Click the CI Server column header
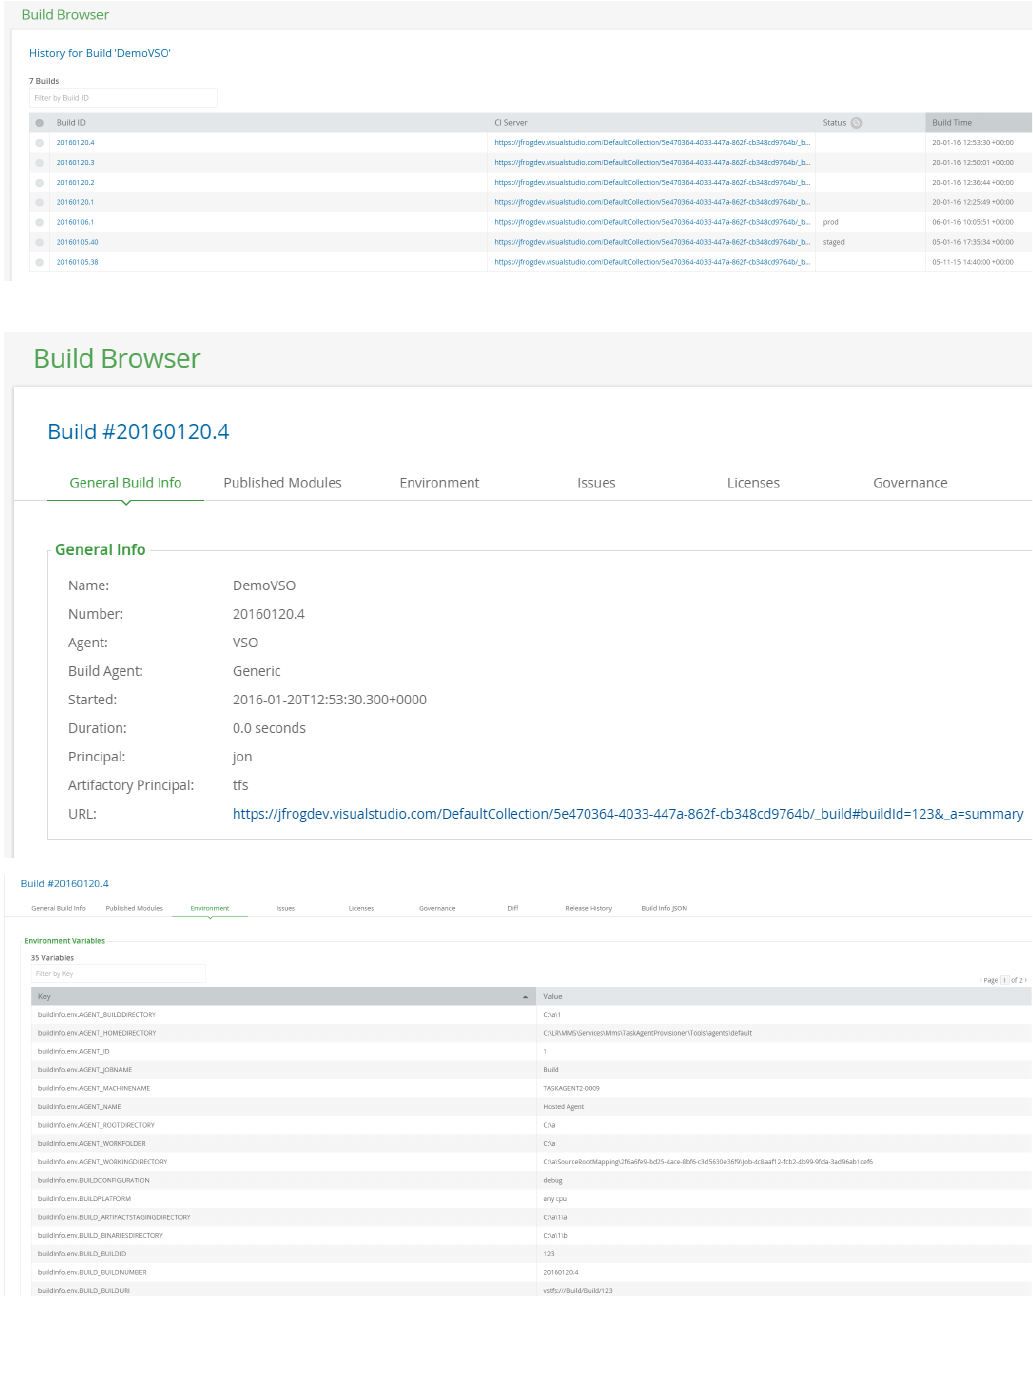Screen dimensions: 1033x1392 tap(511, 123)
